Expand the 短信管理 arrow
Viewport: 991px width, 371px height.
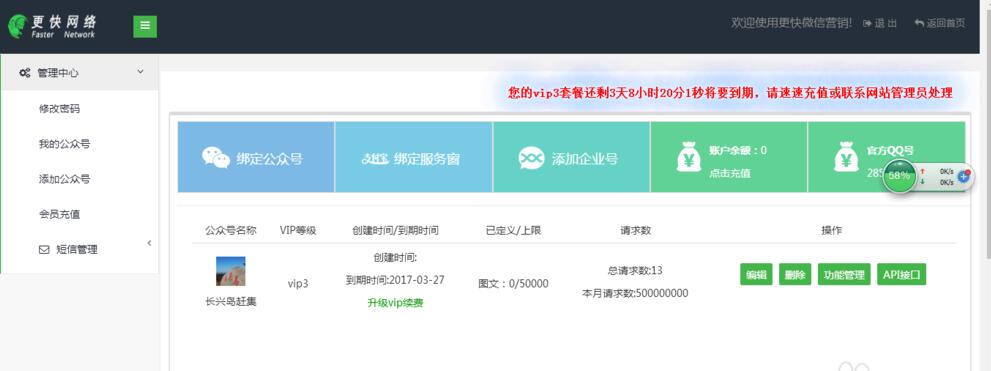pos(149,243)
